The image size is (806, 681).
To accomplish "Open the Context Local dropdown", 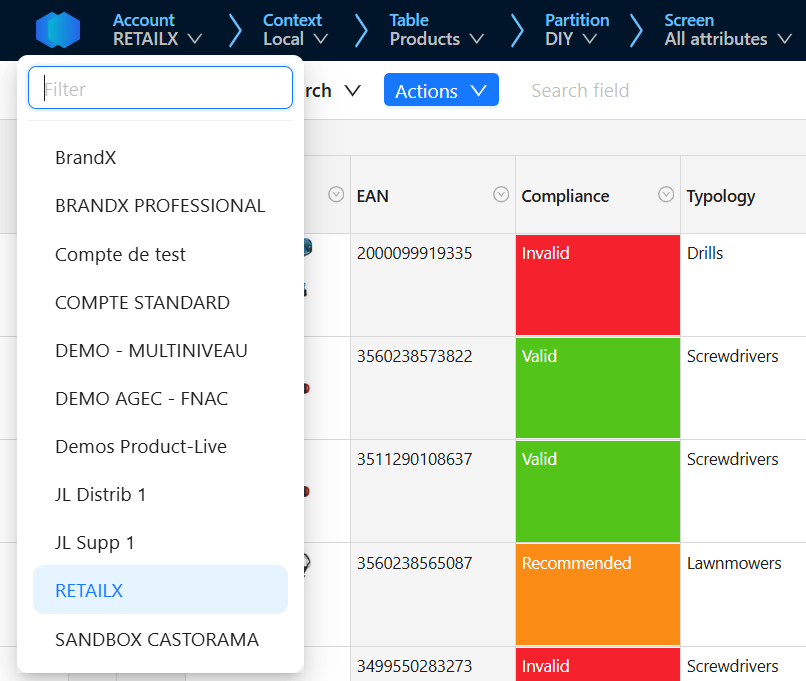I will click(x=295, y=30).
